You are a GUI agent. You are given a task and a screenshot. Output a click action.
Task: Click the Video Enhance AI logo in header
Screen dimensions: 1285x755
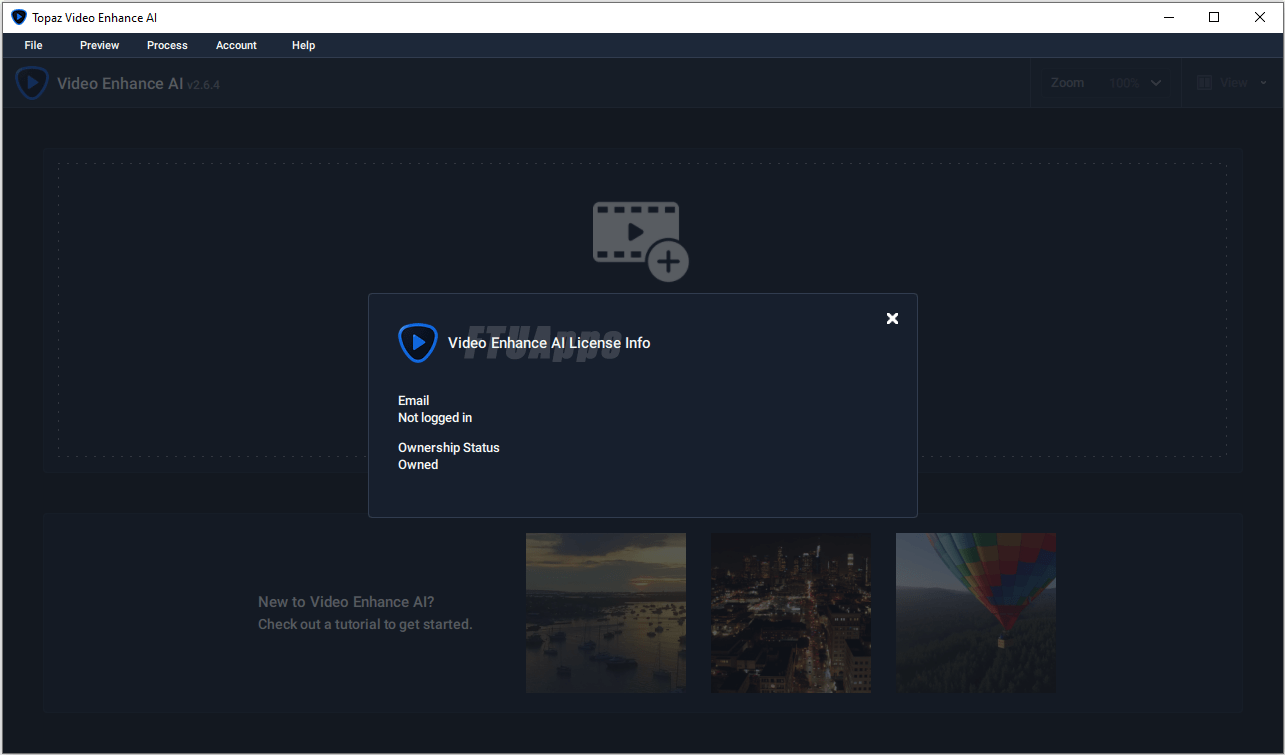click(x=32, y=83)
